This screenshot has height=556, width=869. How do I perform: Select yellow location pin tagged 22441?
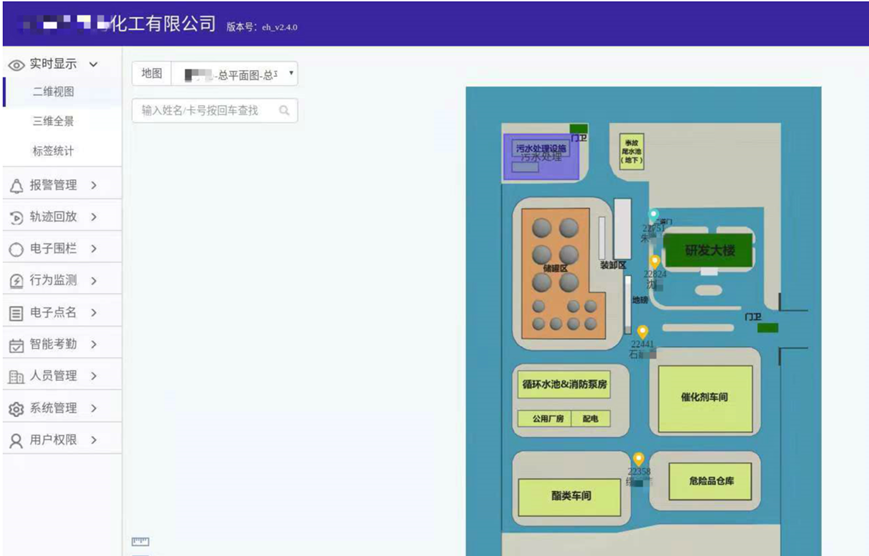pos(642,331)
